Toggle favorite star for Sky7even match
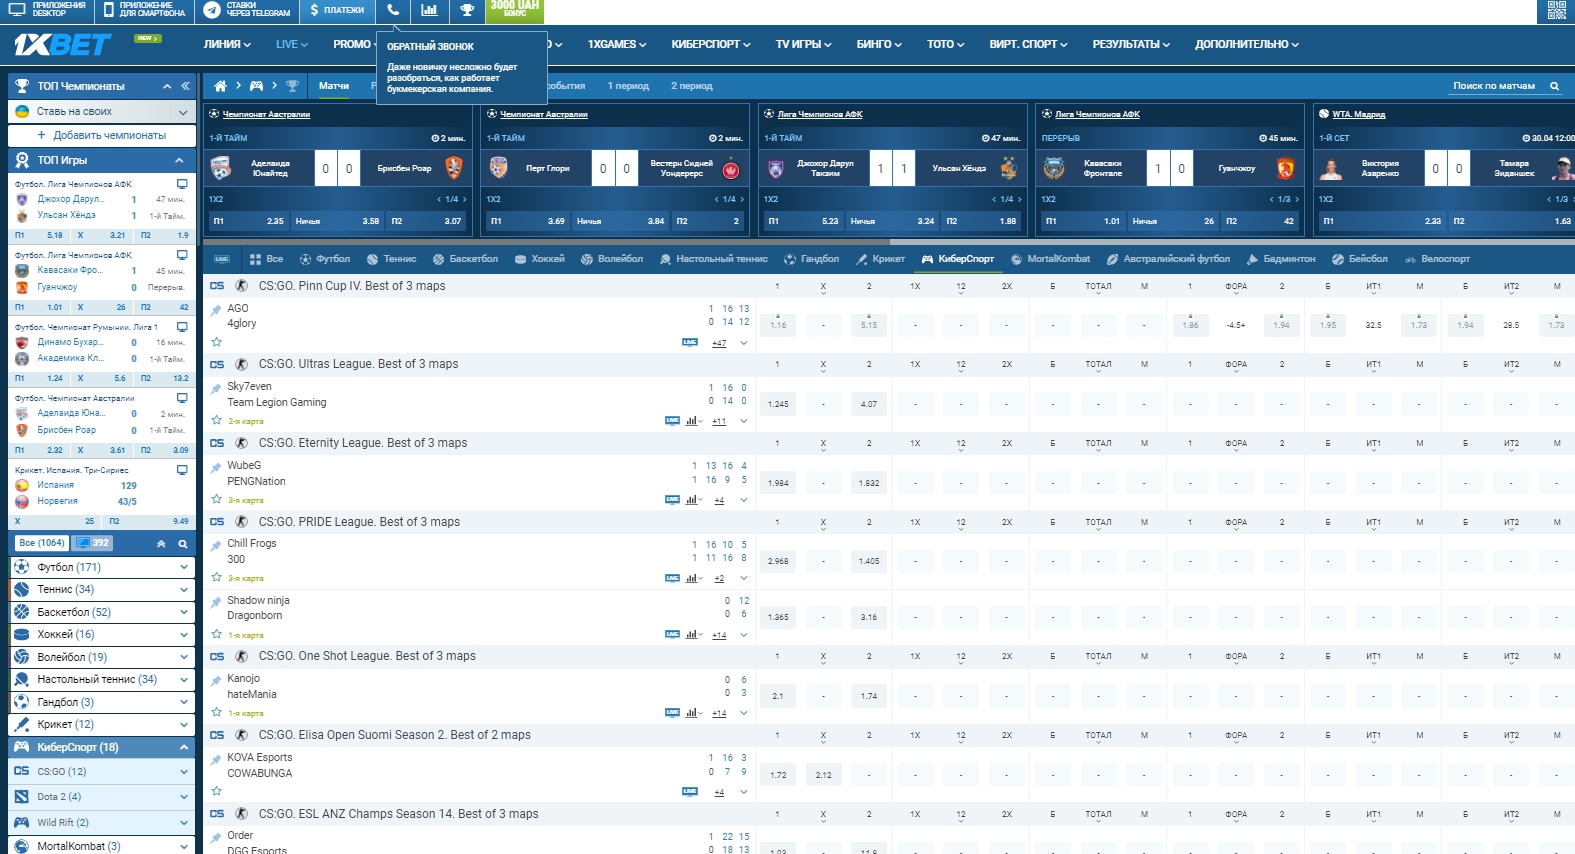The height and width of the screenshot is (854, 1575). point(216,421)
